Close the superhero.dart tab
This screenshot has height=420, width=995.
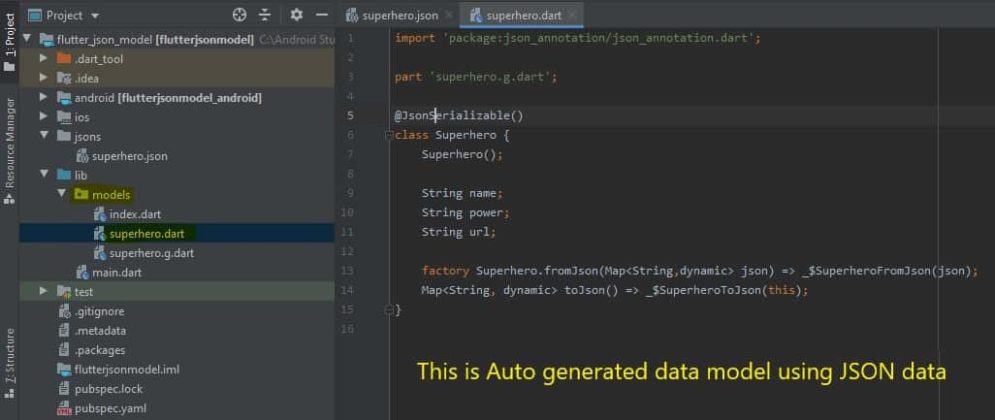[x=572, y=14]
